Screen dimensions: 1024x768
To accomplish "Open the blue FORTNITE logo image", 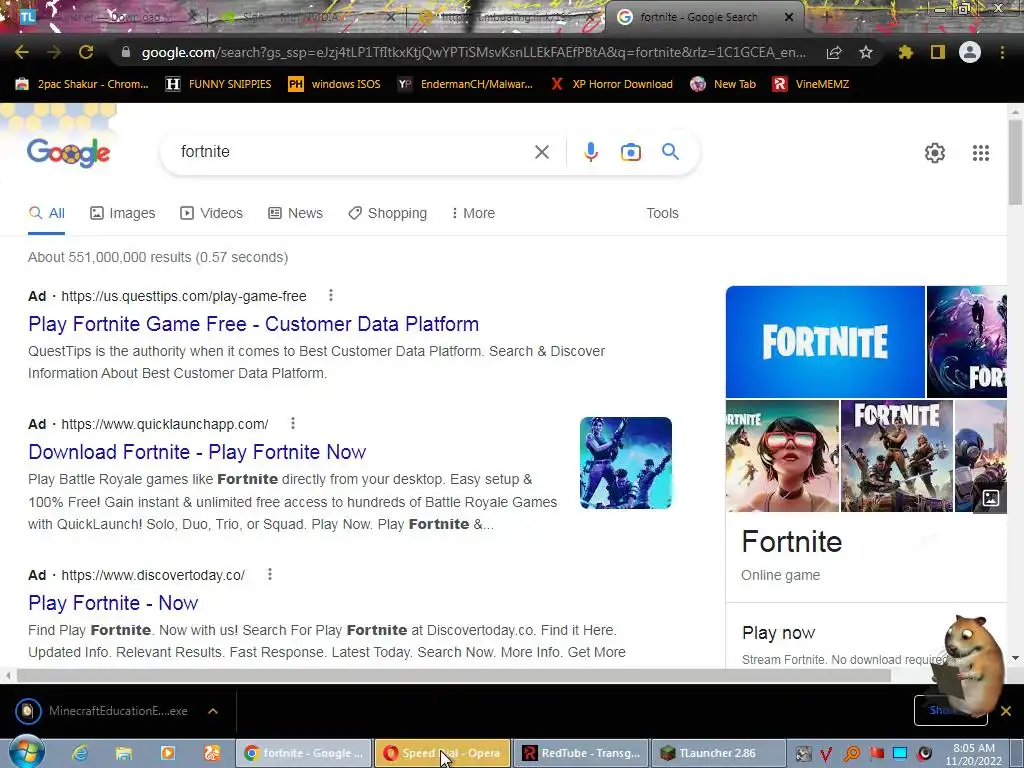I will pos(825,342).
